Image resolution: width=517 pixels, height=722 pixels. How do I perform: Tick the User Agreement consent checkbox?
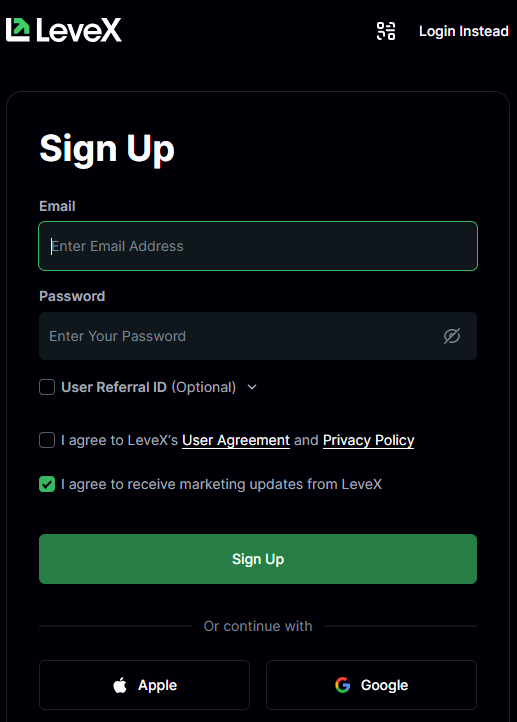(x=47, y=440)
